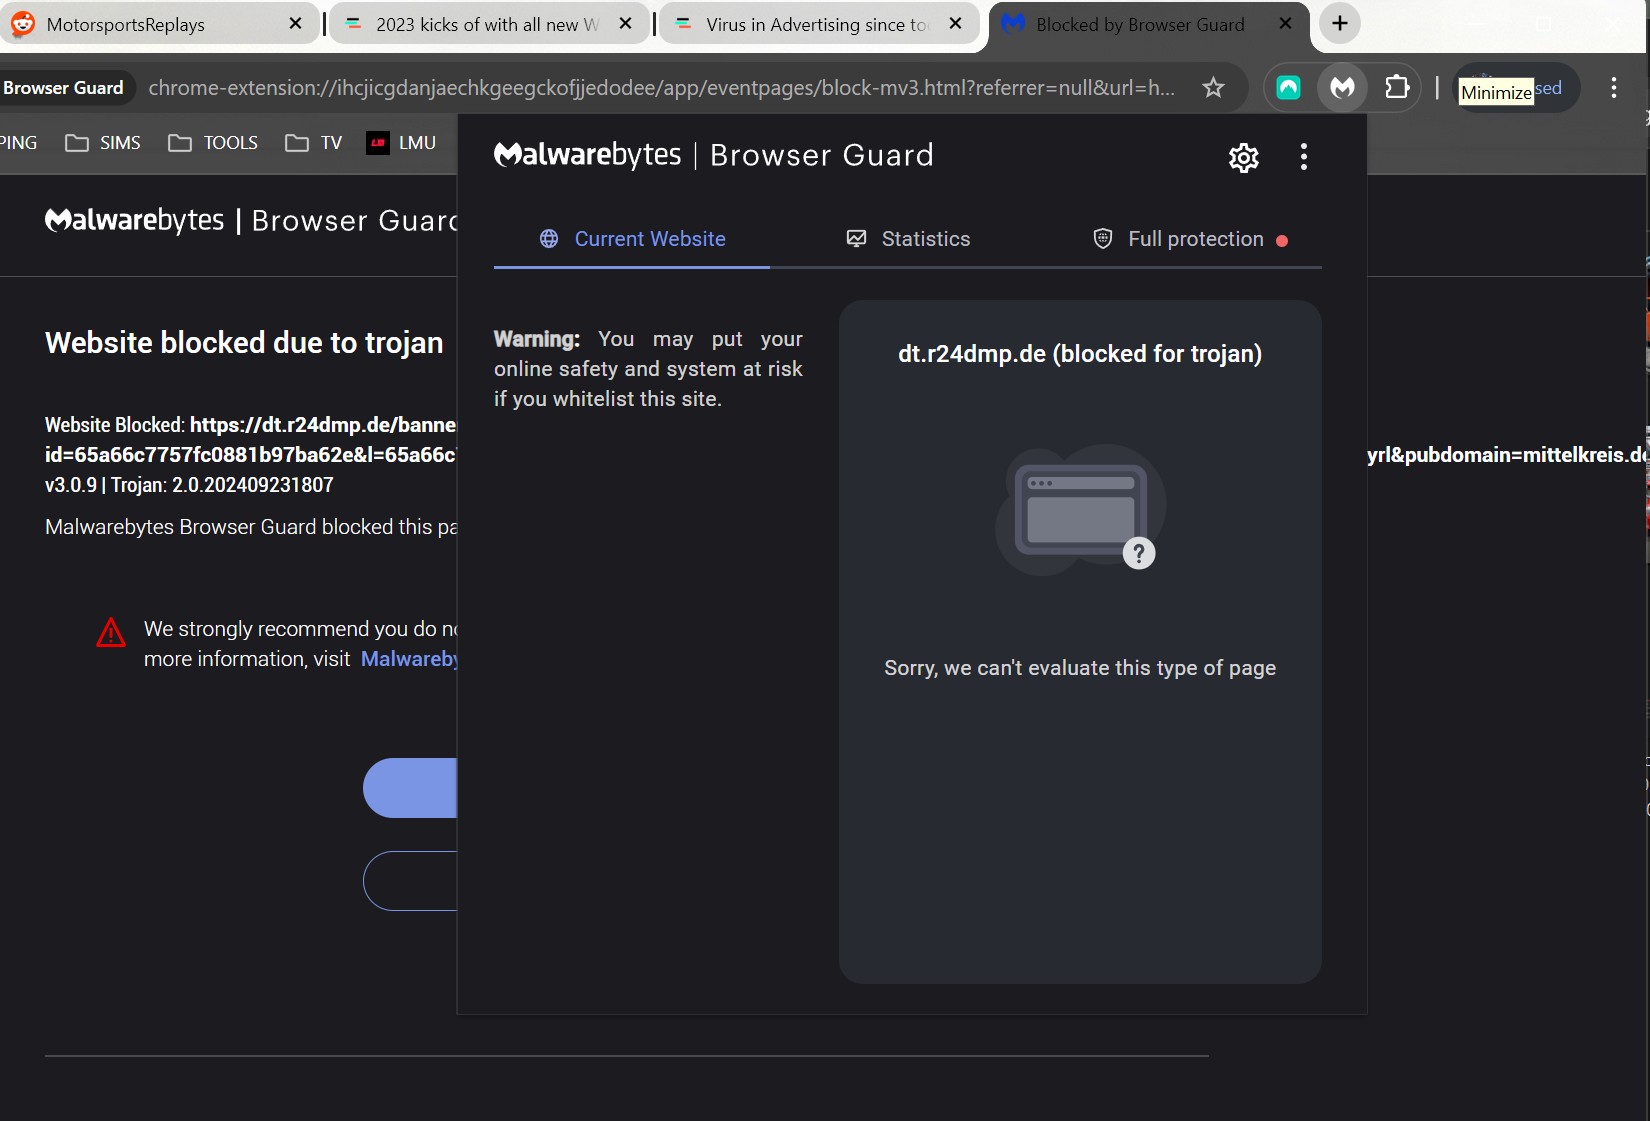Close the '2023 kicks of' tab
Viewport: 1650px width, 1121px height.
[625, 24]
